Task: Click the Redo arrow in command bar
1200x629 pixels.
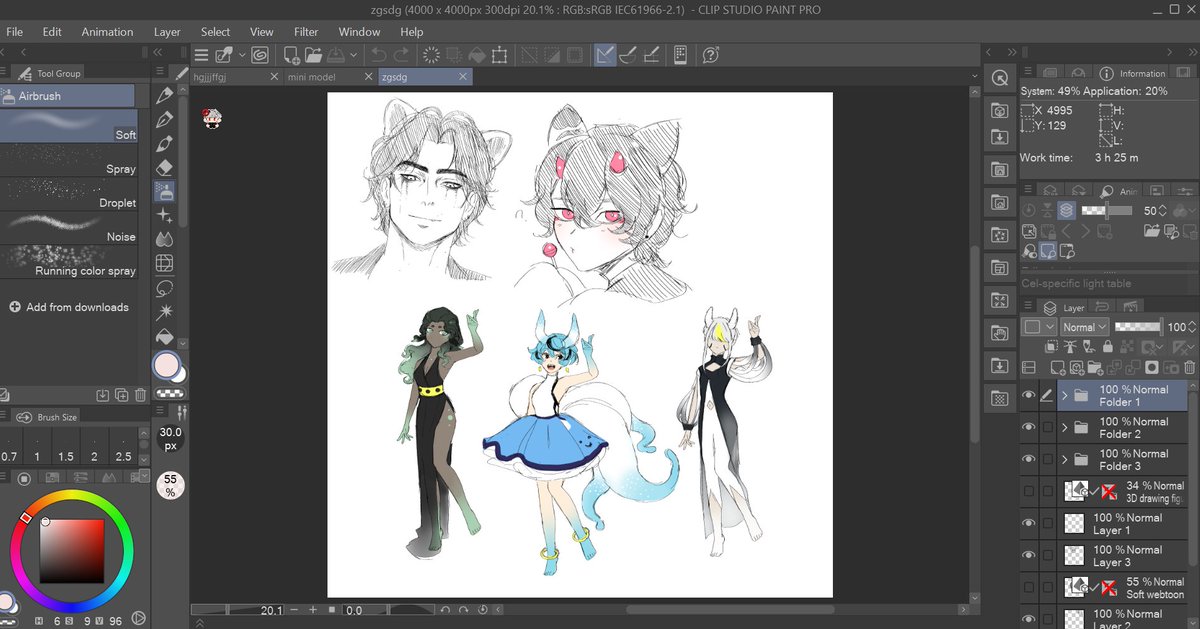Action: tap(401, 55)
